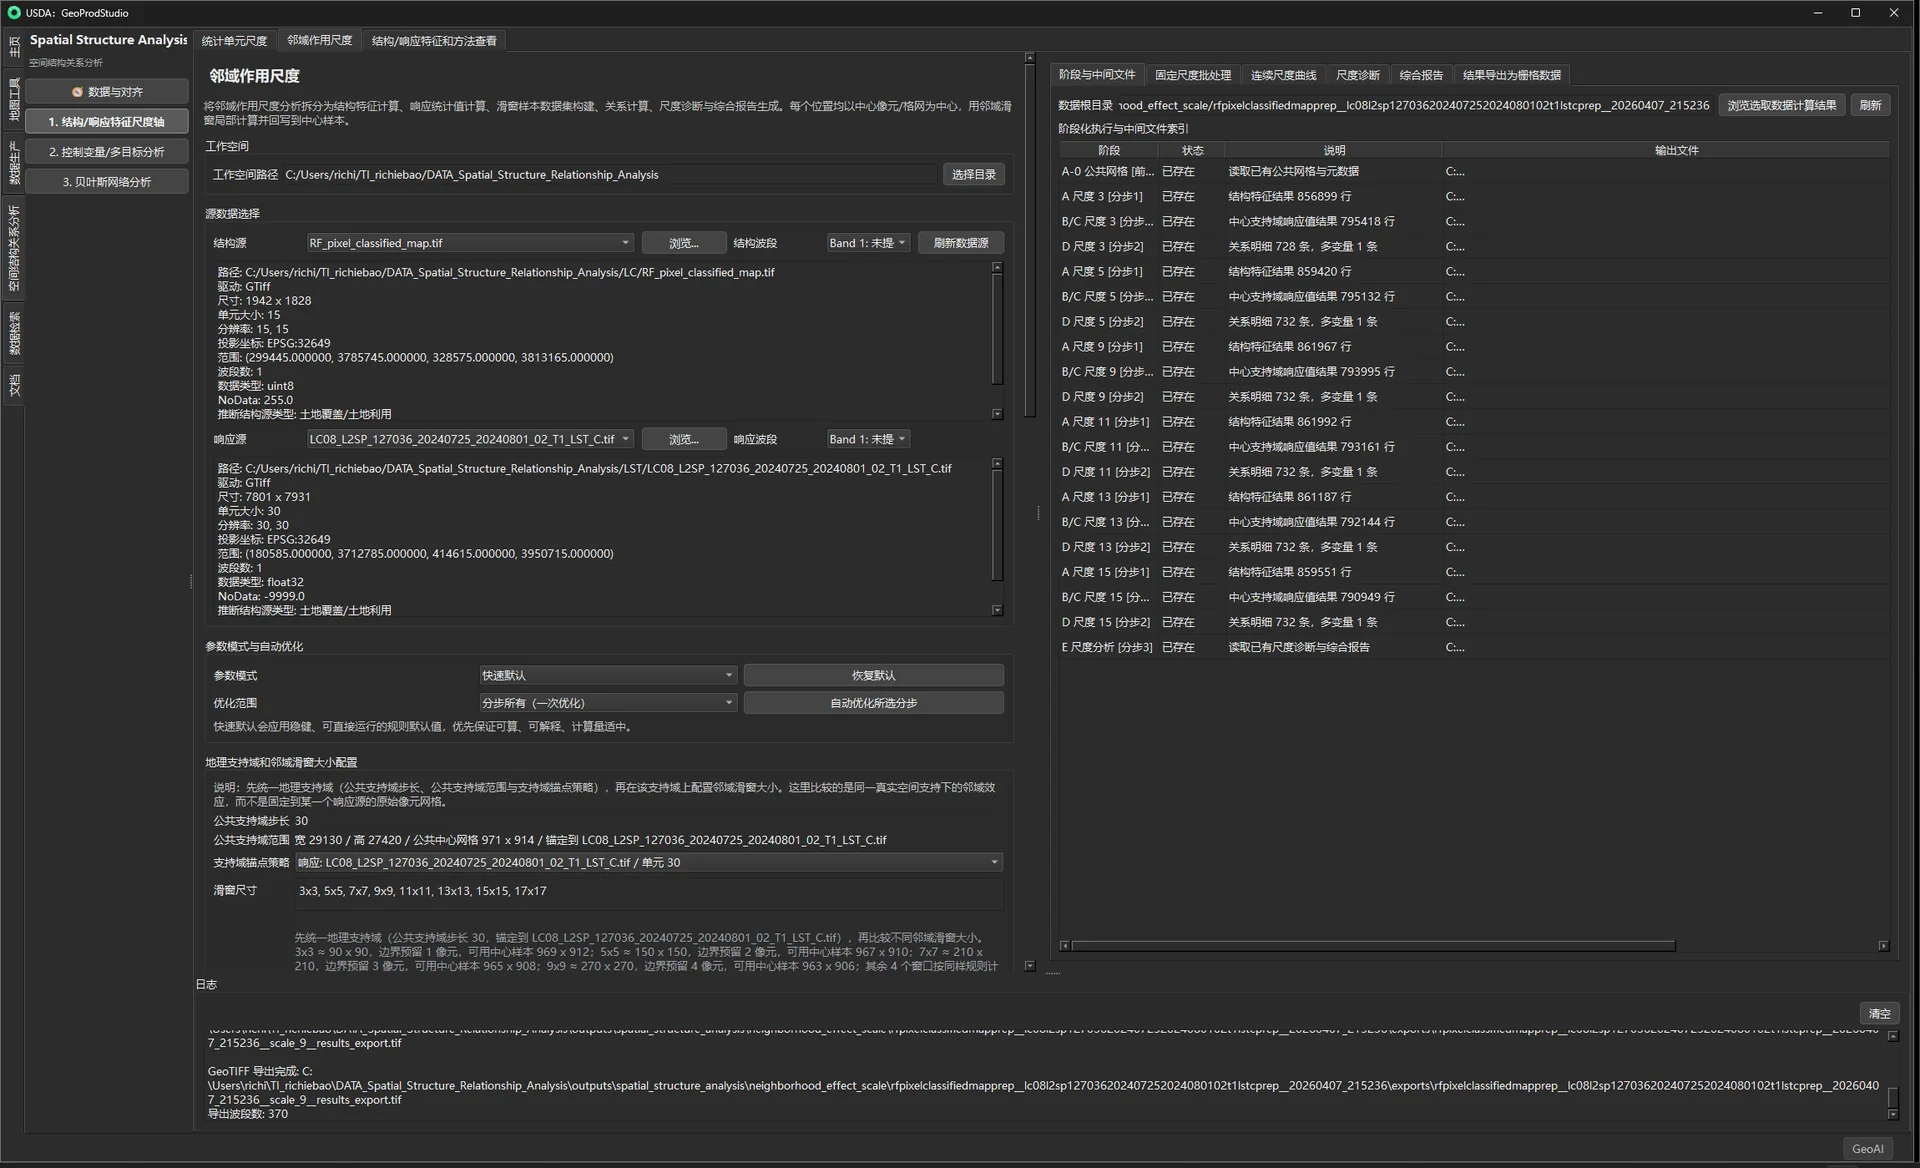Click stage table horizontal scrollbar
This screenshot has height=1168, width=1920.
point(1373,945)
